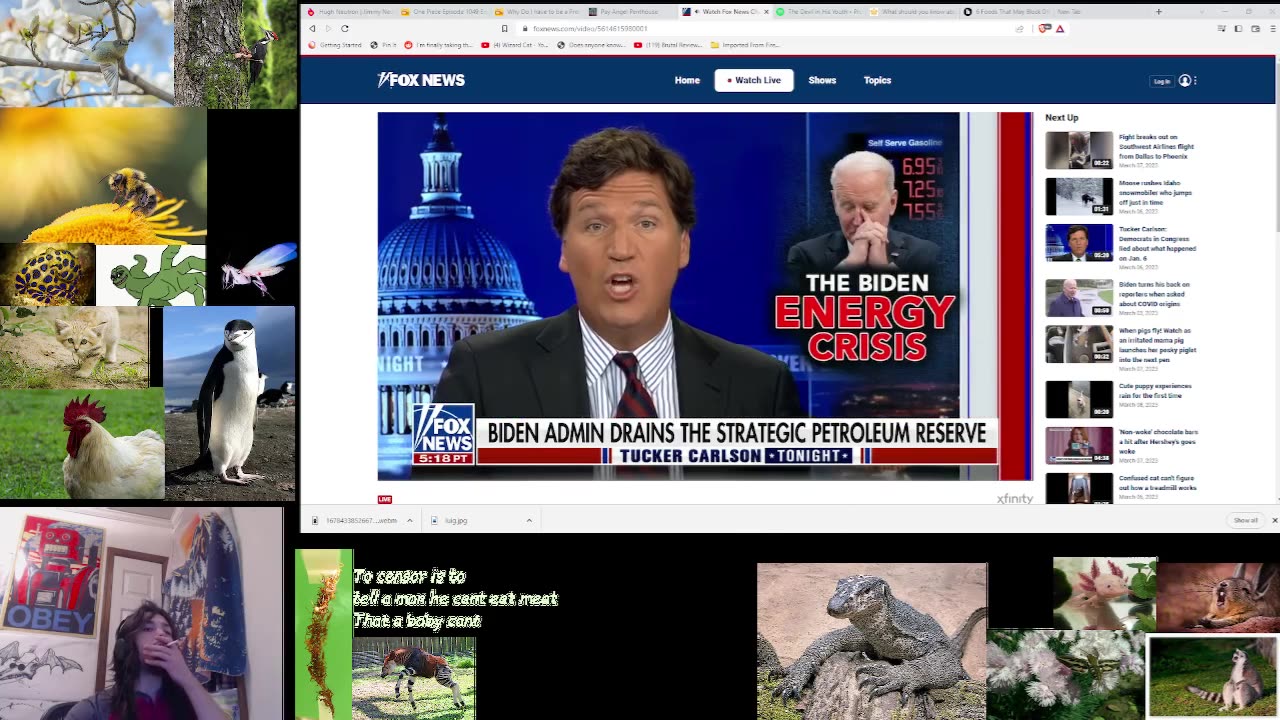
Task: Open Getting Started bookmark
Action: [335, 45]
